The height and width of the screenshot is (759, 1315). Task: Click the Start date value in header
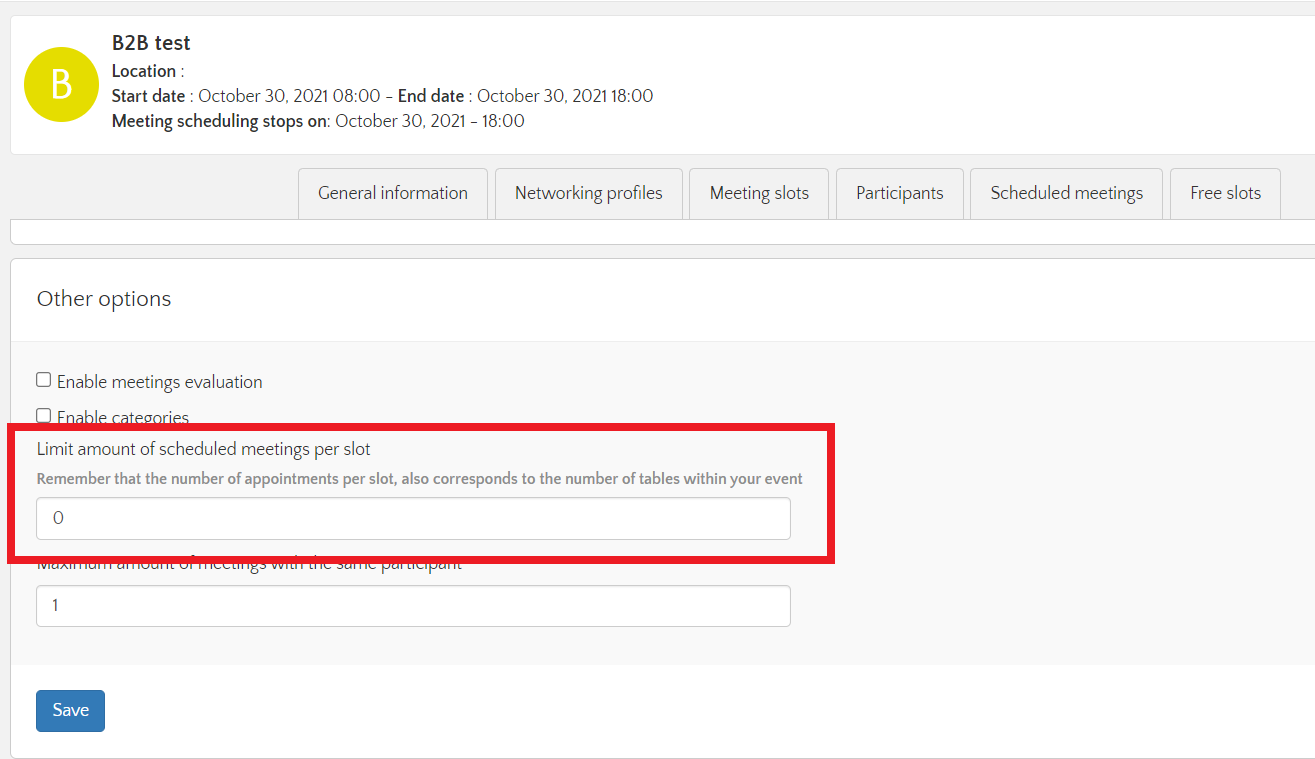coord(289,96)
